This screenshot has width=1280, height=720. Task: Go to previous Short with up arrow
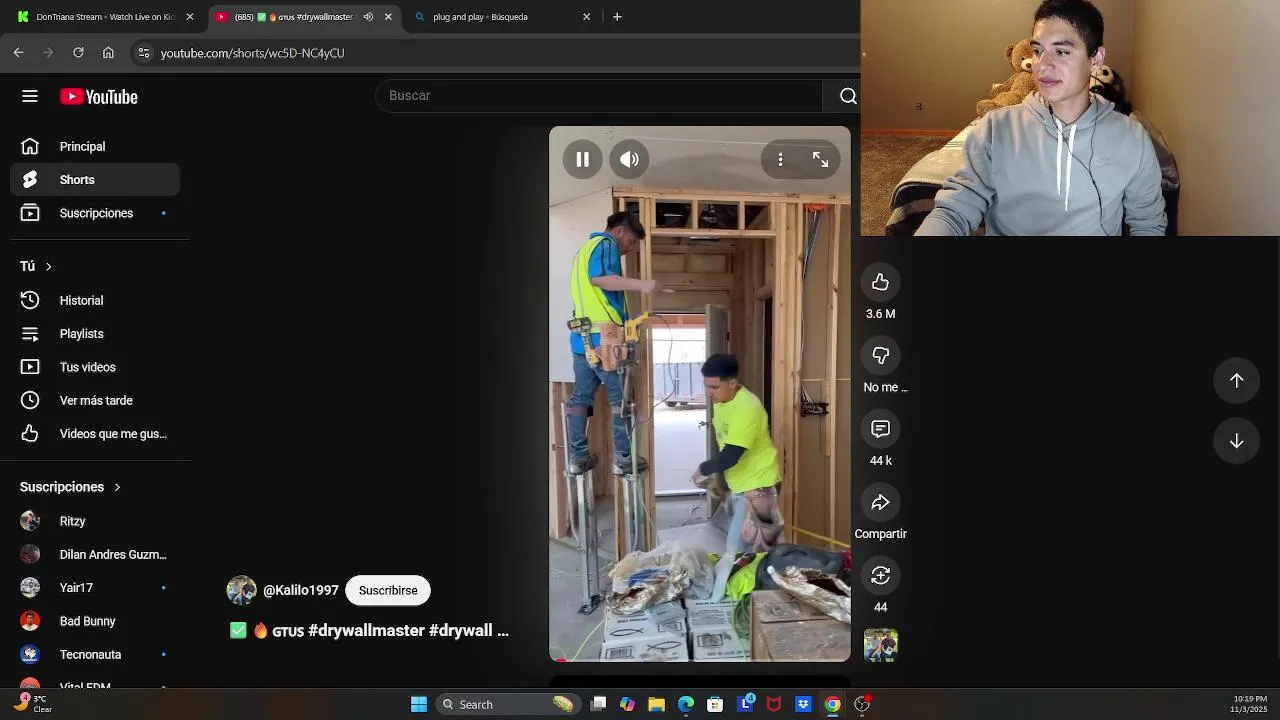click(1236, 380)
